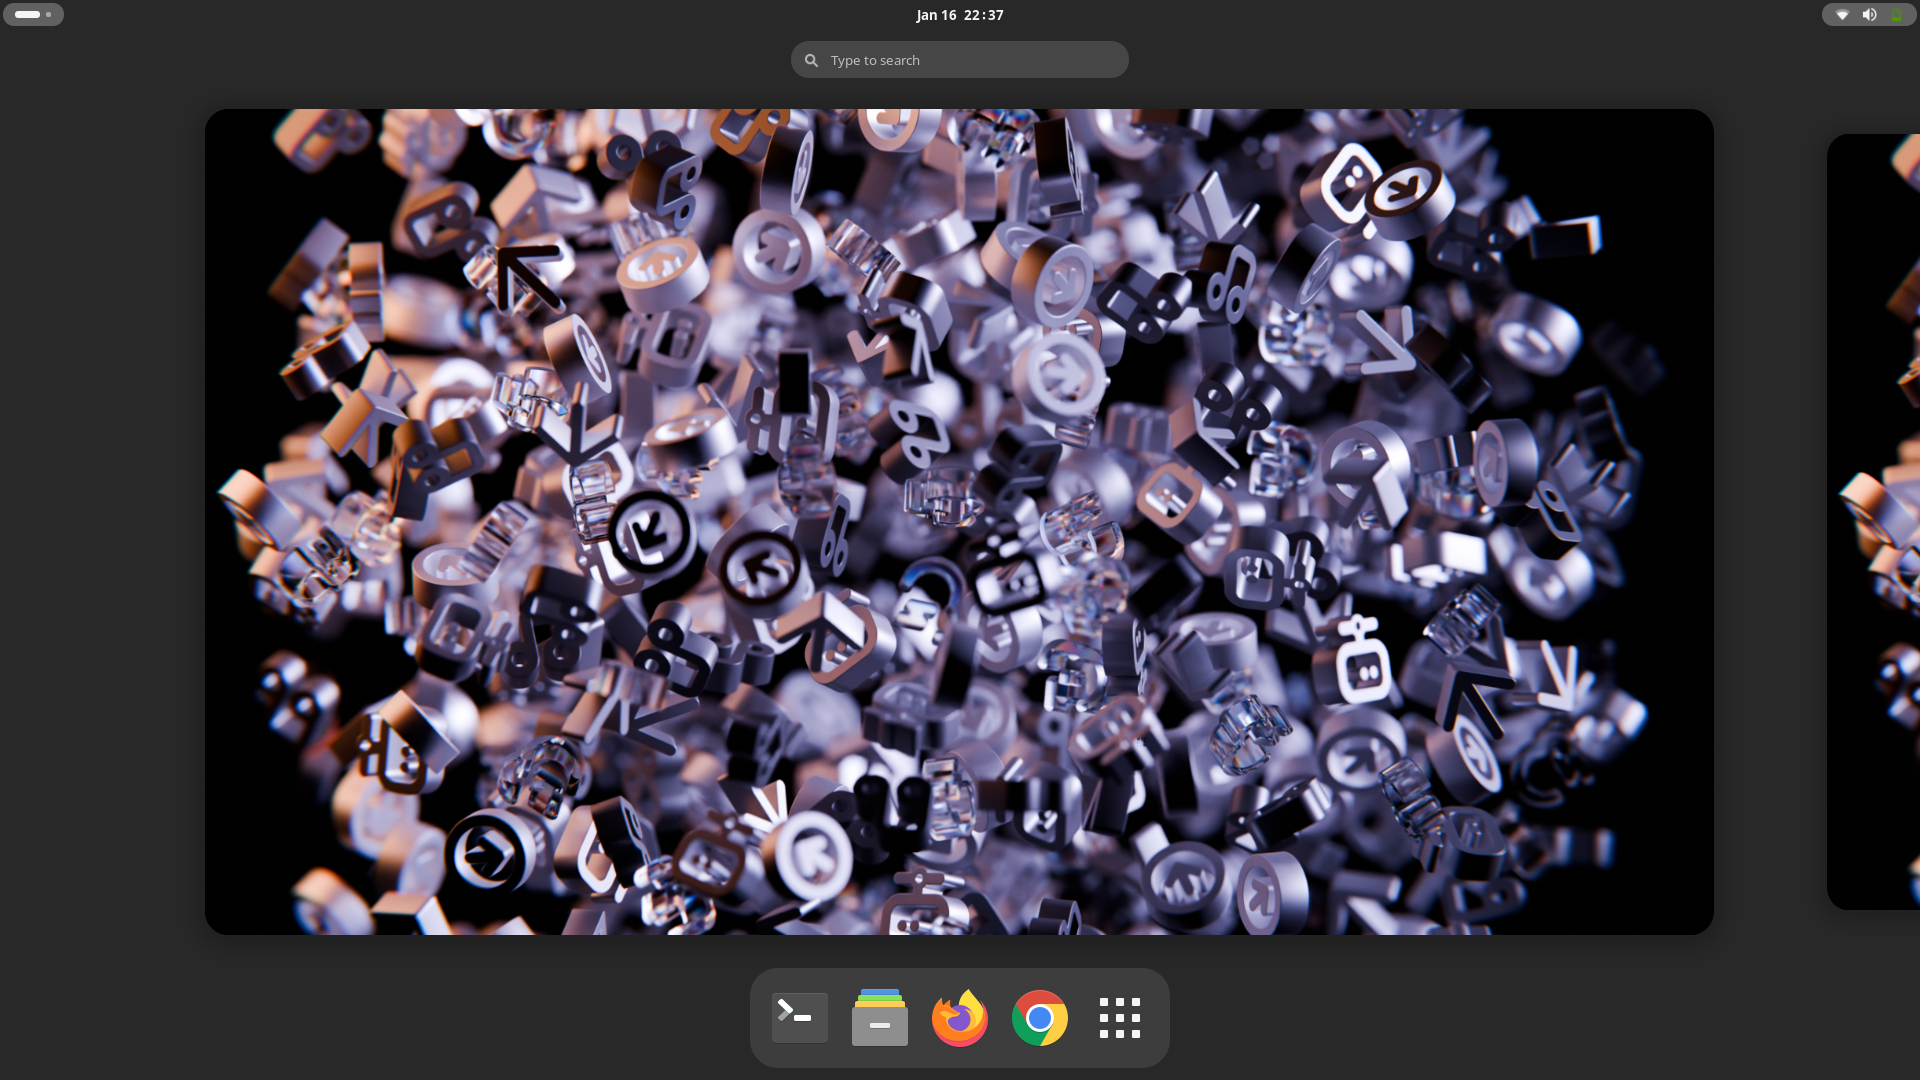
Task: Show all applications grid
Action: pos(1119,1018)
